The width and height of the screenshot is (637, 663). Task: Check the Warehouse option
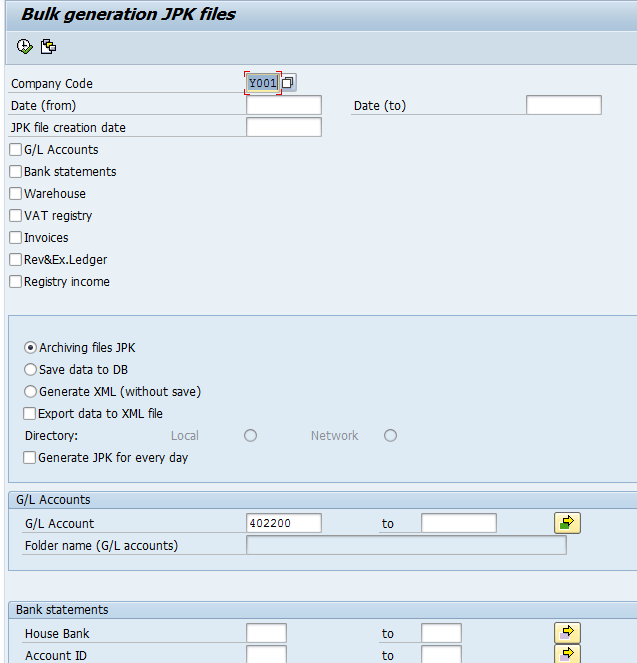(x=16, y=194)
